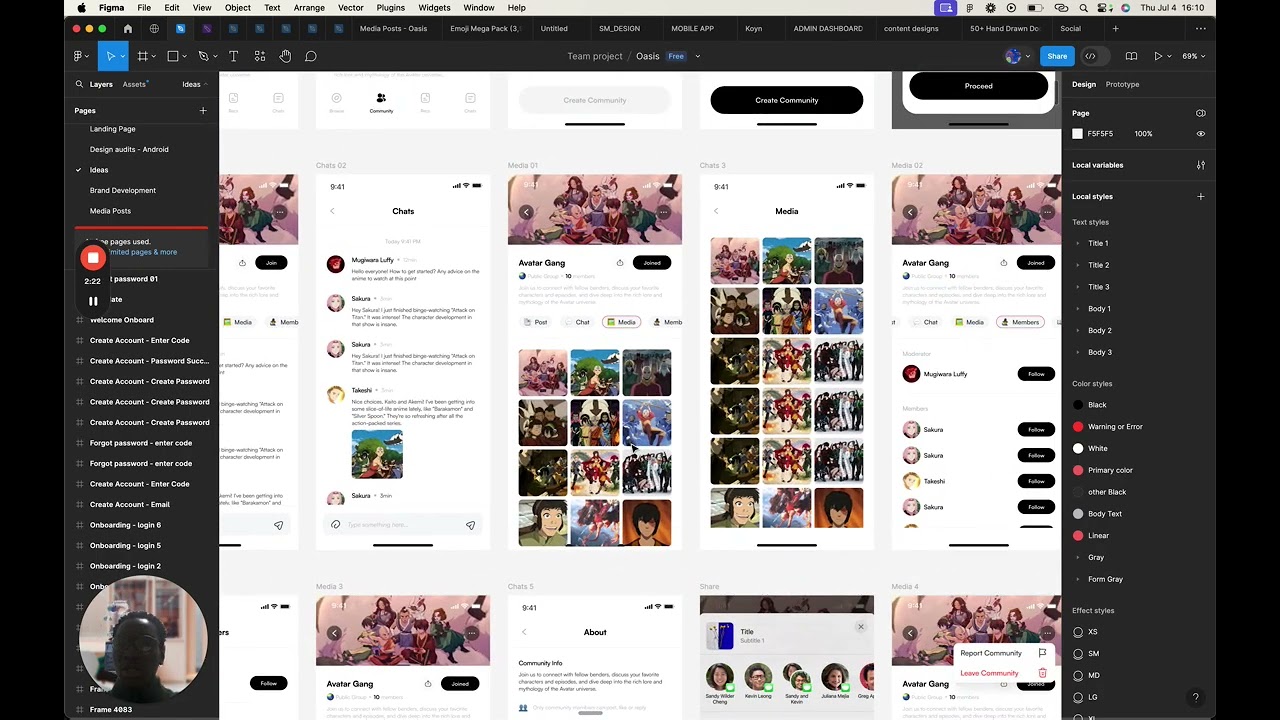
Task: Go to the Figma home tab
Action: tap(127, 29)
